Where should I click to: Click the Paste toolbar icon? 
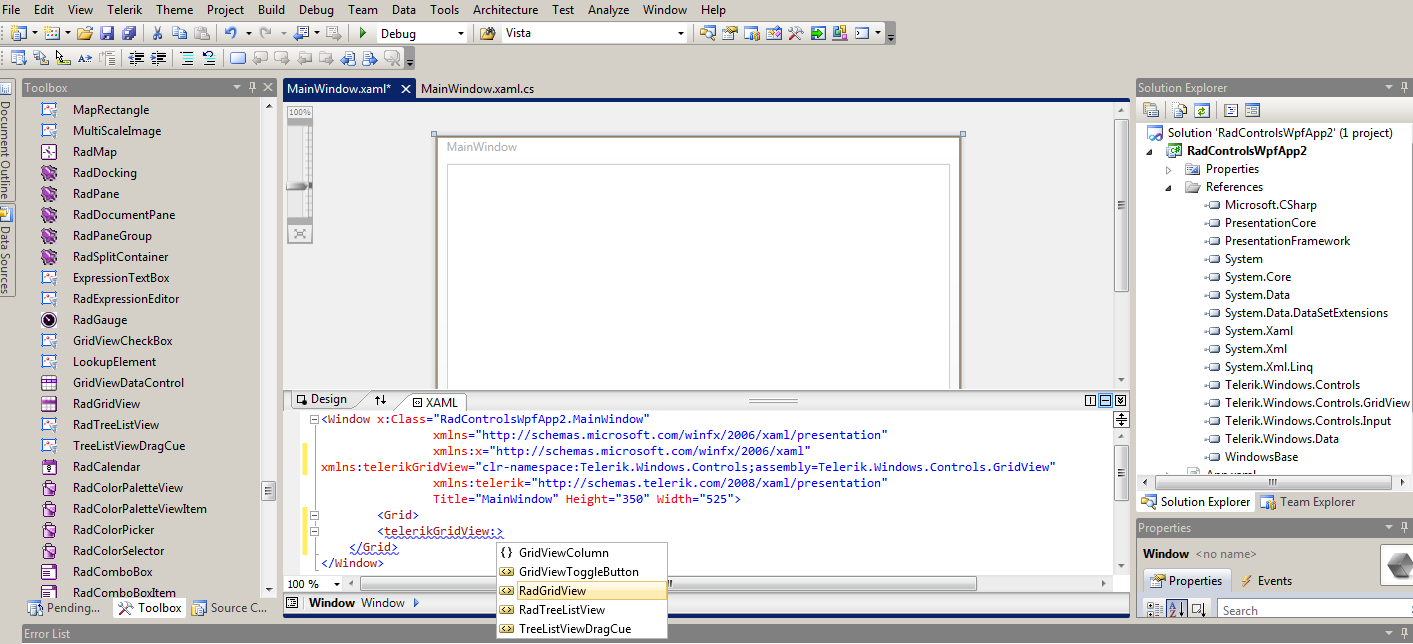(202, 33)
